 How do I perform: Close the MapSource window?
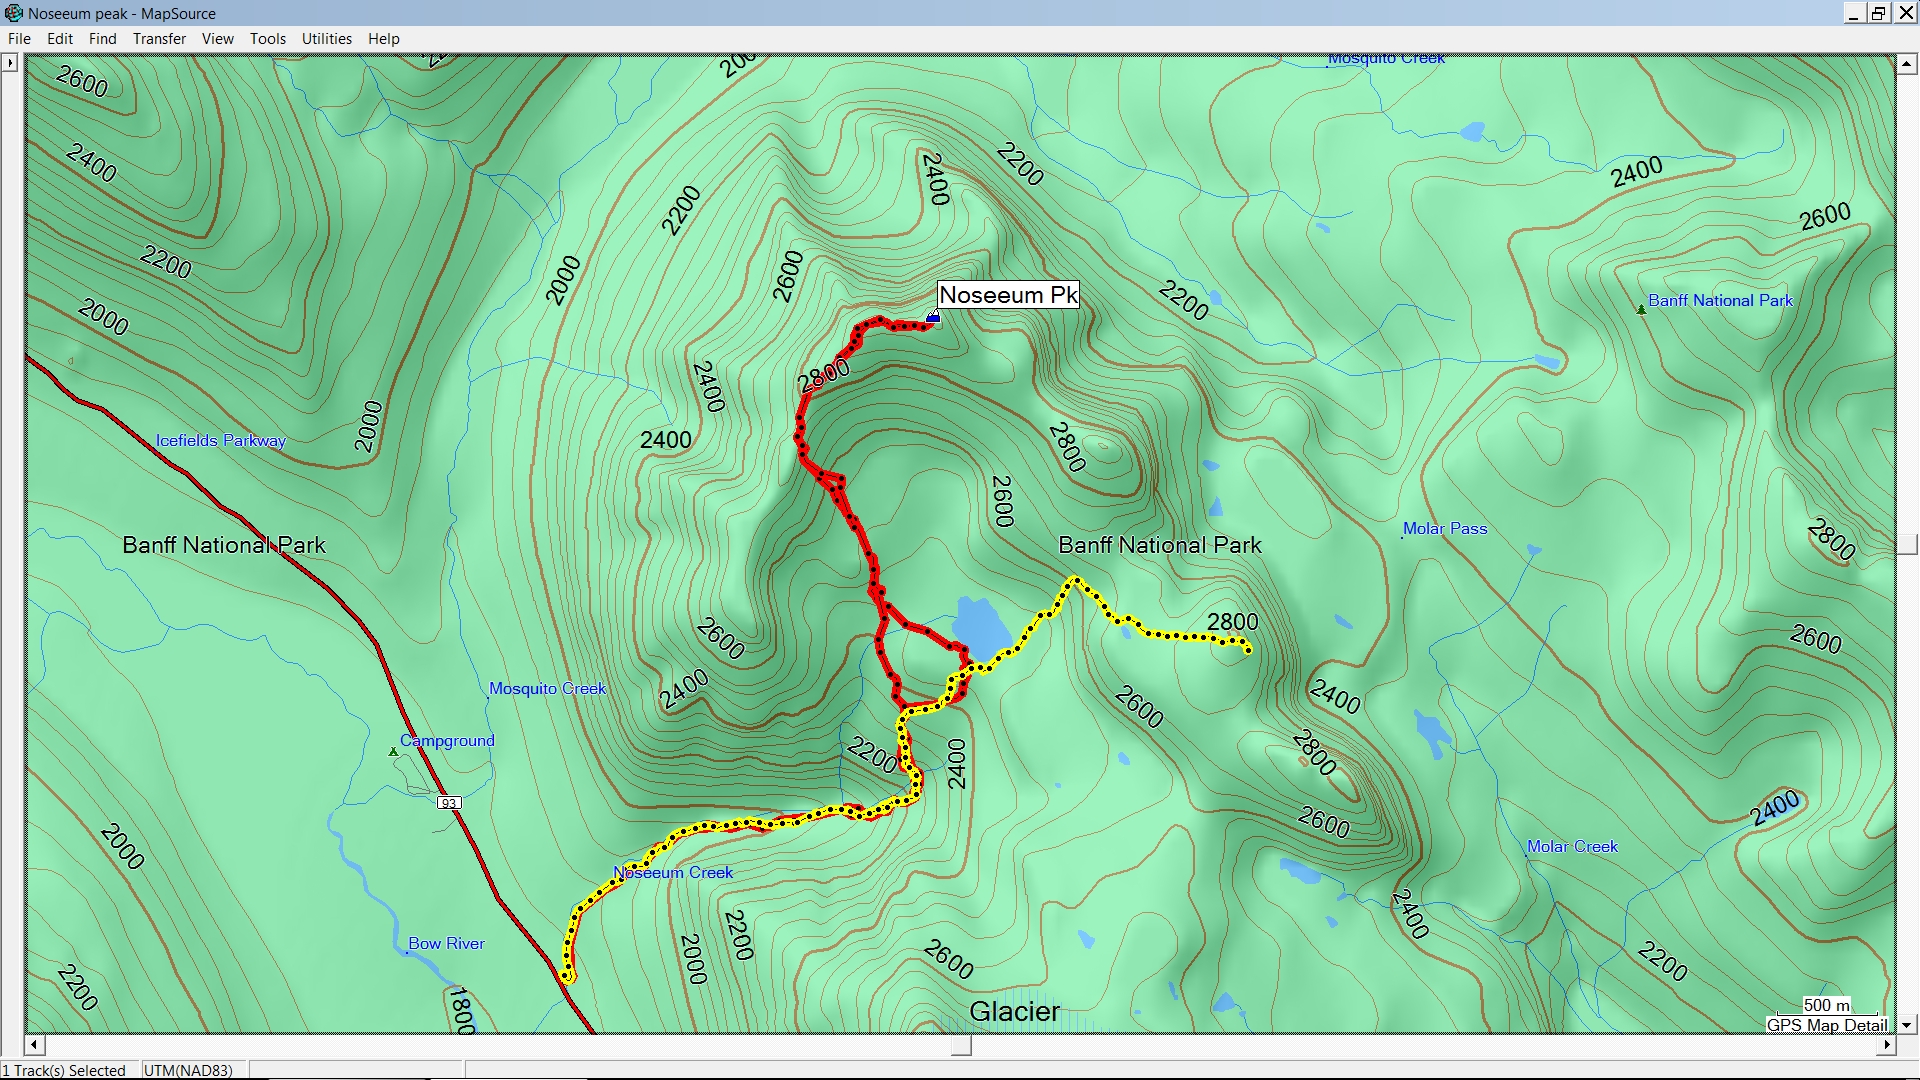tap(1904, 13)
